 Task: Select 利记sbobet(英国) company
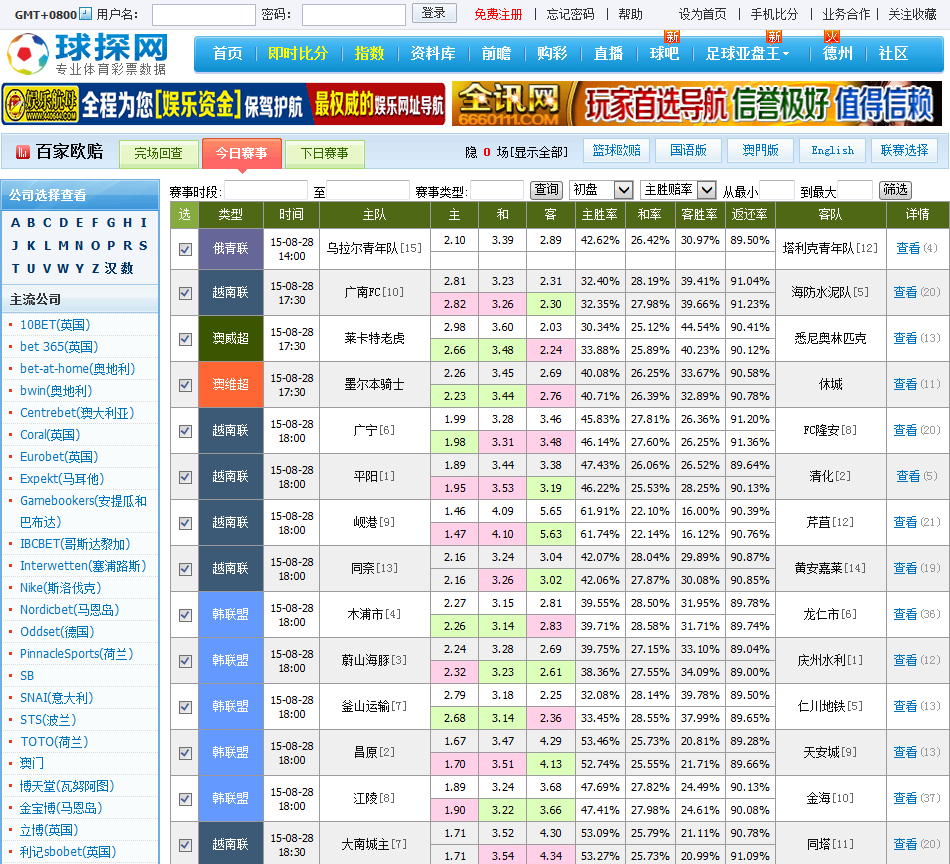click(68, 852)
